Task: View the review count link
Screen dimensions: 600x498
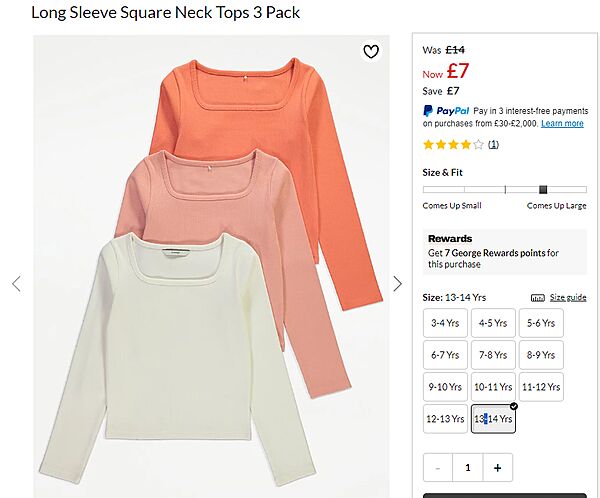Action: tap(493, 145)
